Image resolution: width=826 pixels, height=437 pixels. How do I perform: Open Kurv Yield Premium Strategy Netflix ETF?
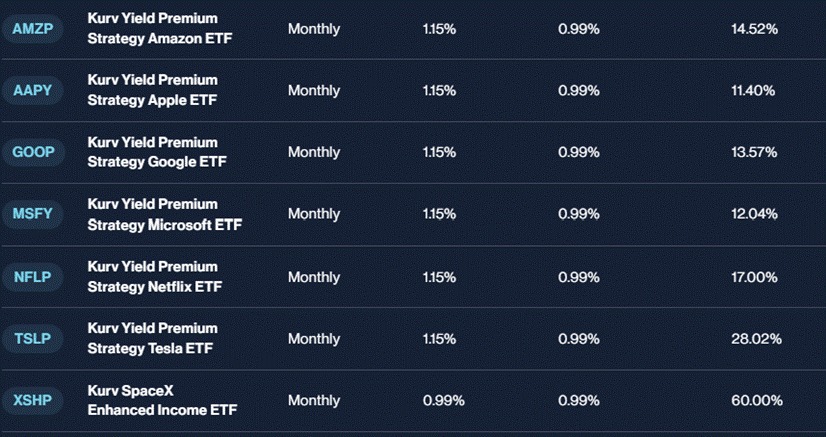click(x=155, y=277)
